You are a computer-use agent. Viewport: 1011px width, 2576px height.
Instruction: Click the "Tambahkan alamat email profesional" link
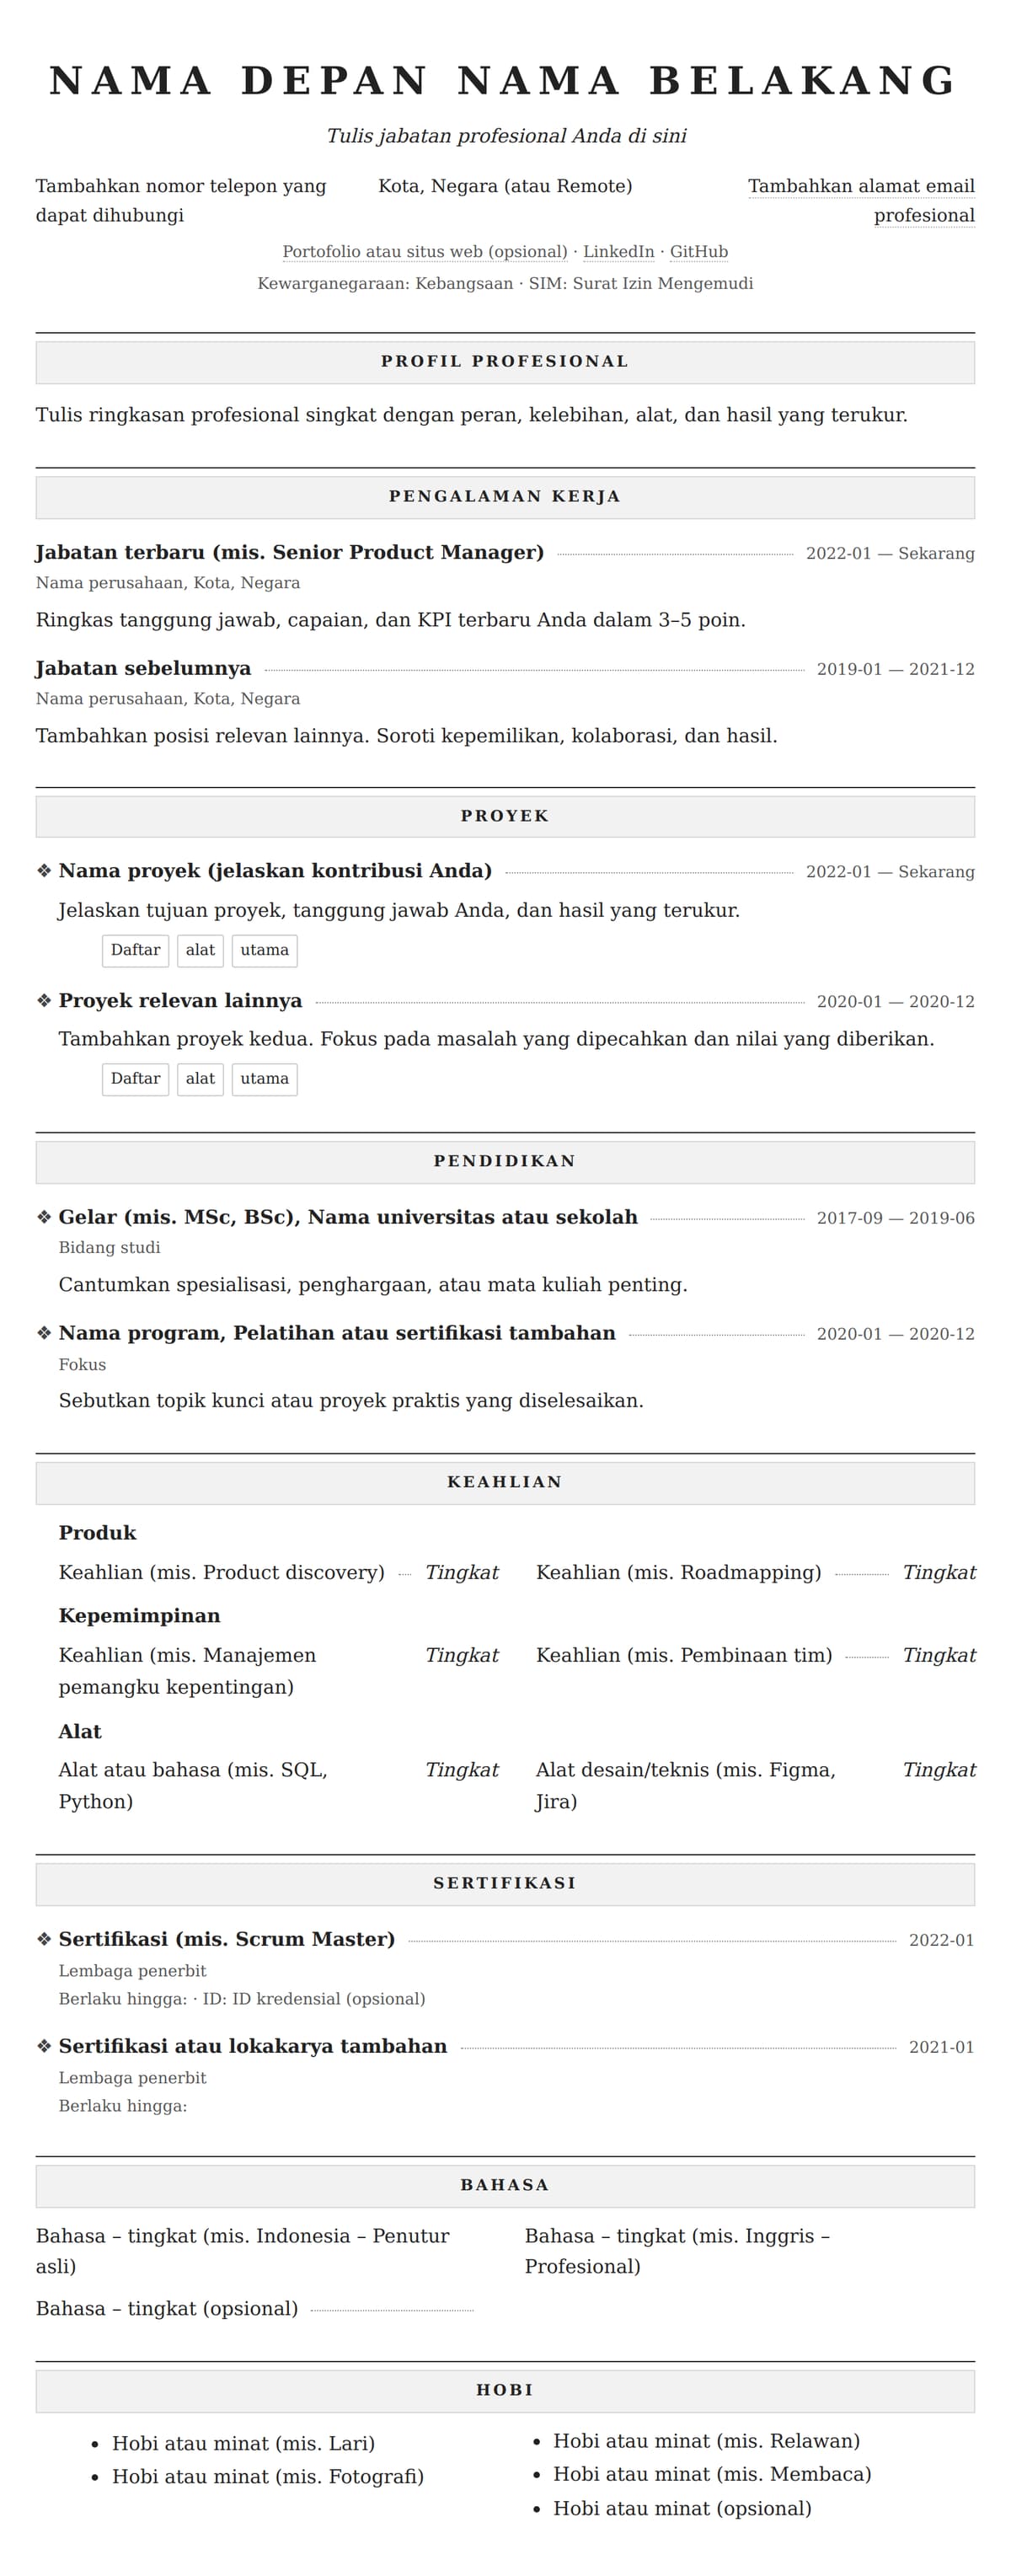(x=861, y=200)
